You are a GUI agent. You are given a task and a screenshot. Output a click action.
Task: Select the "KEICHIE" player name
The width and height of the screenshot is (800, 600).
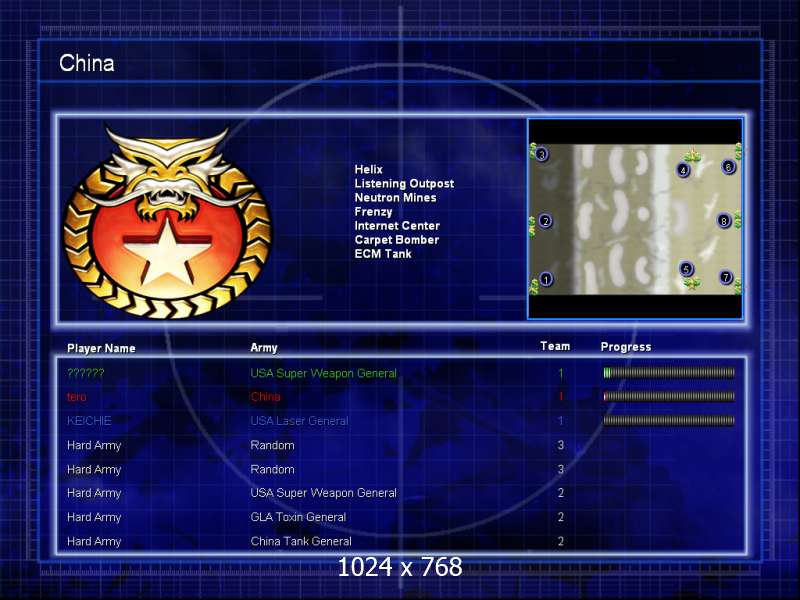89,421
